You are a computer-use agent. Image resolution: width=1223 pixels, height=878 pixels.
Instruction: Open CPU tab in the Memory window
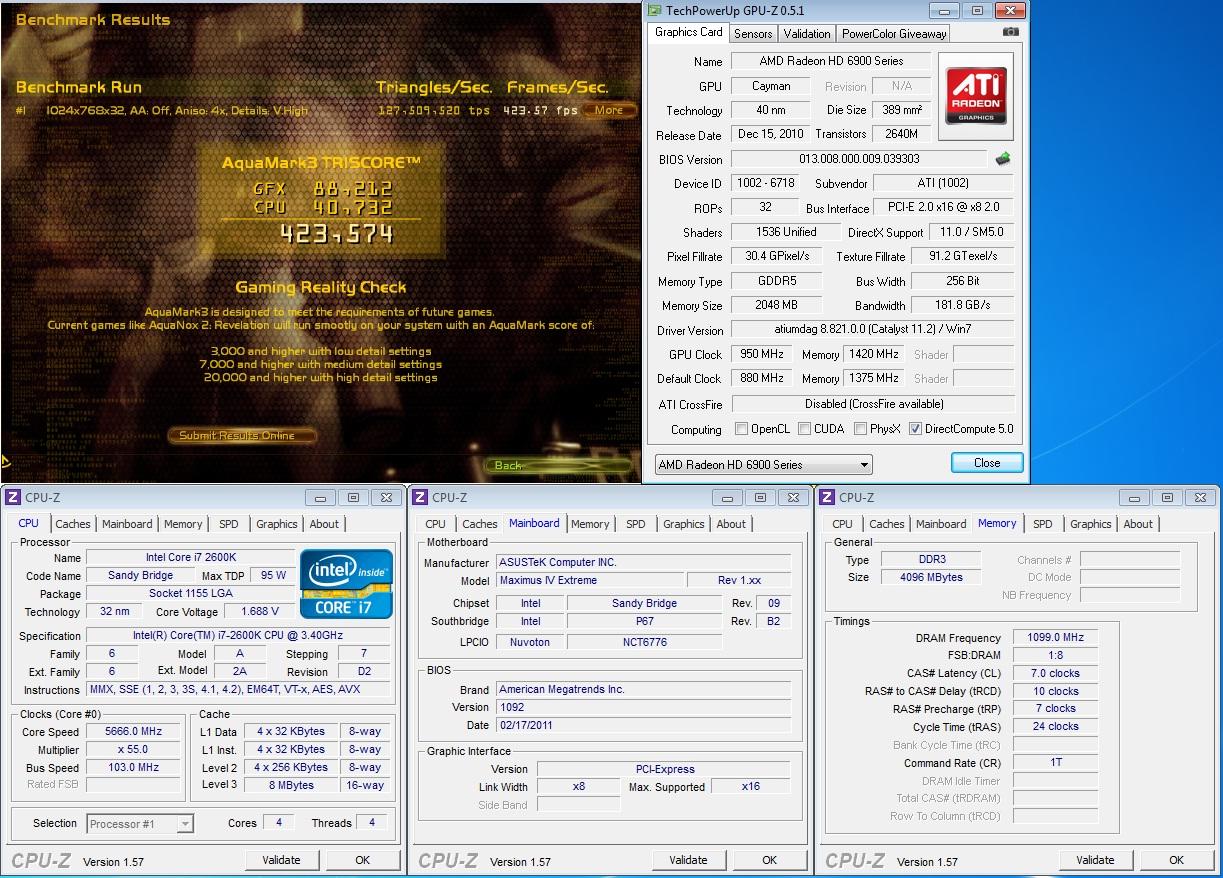tap(843, 524)
